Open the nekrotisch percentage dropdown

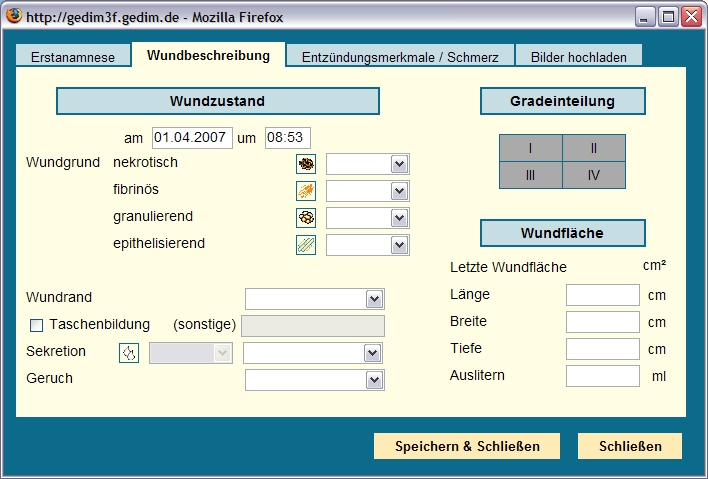tap(367, 164)
